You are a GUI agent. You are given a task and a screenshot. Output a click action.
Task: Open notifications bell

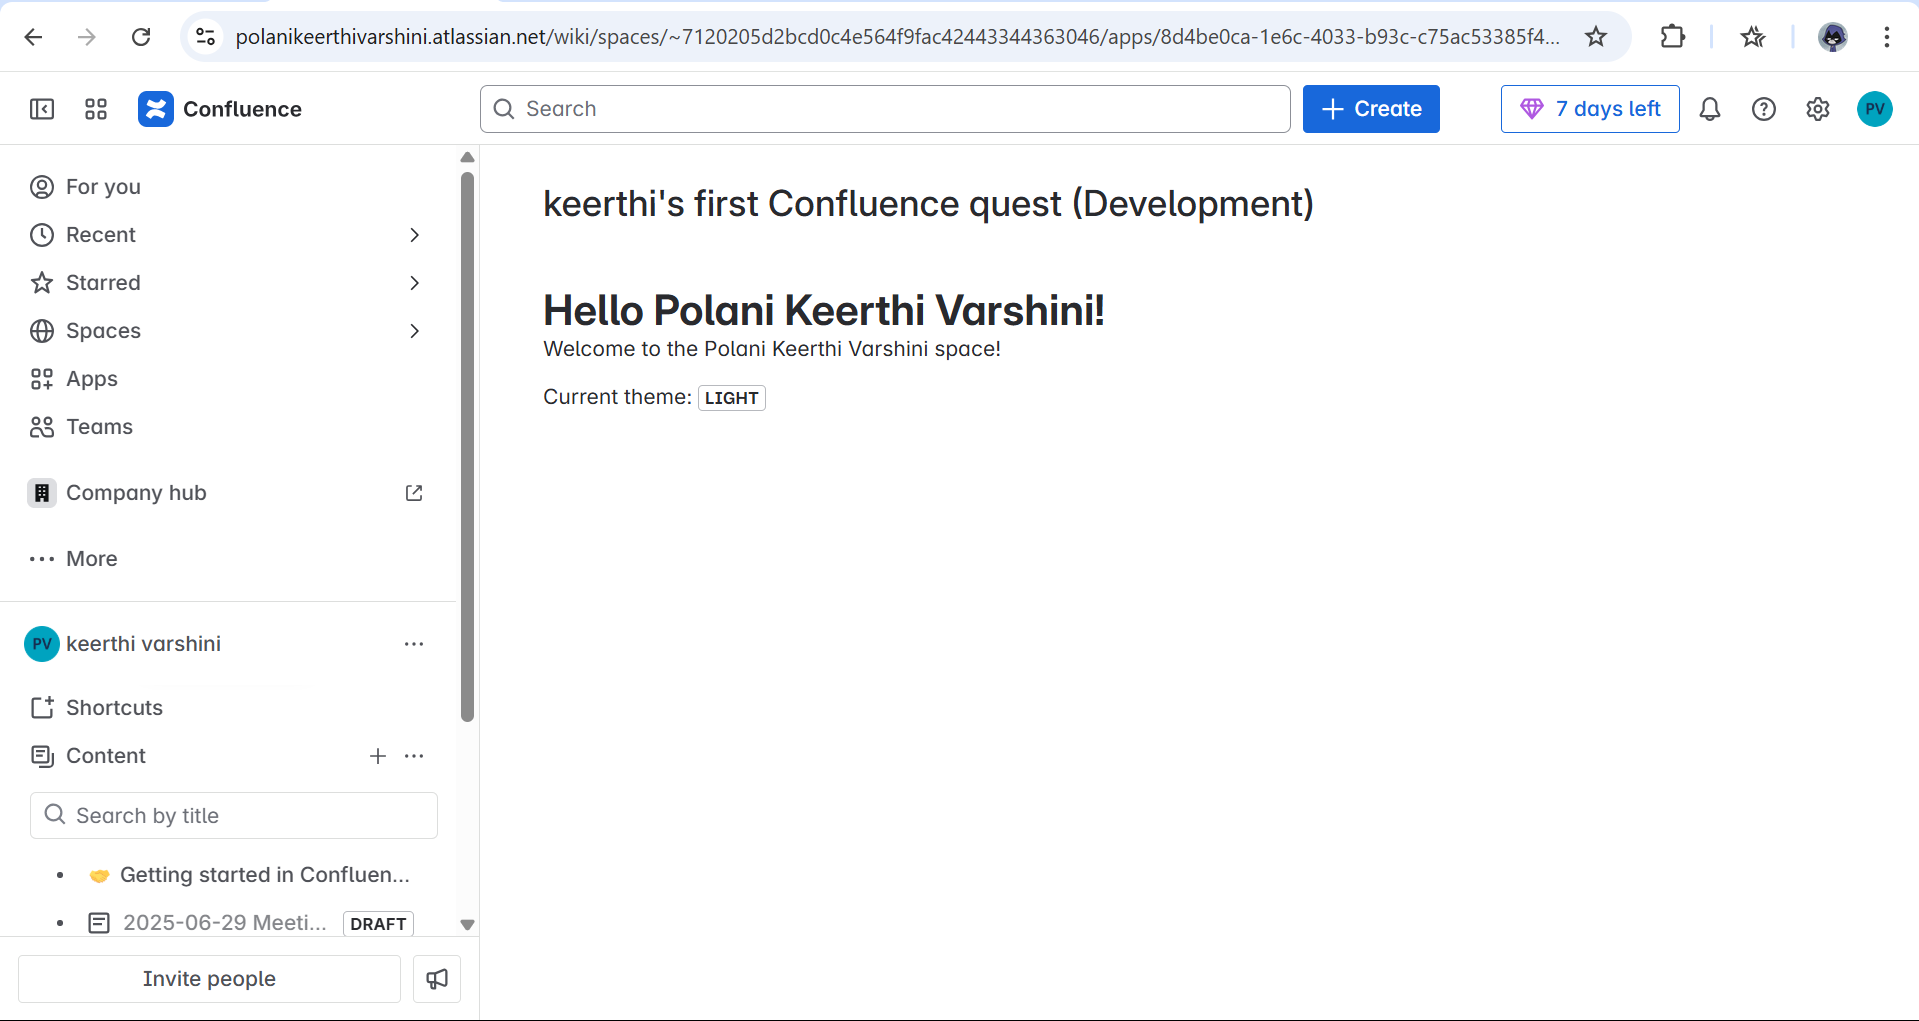coord(1710,109)
